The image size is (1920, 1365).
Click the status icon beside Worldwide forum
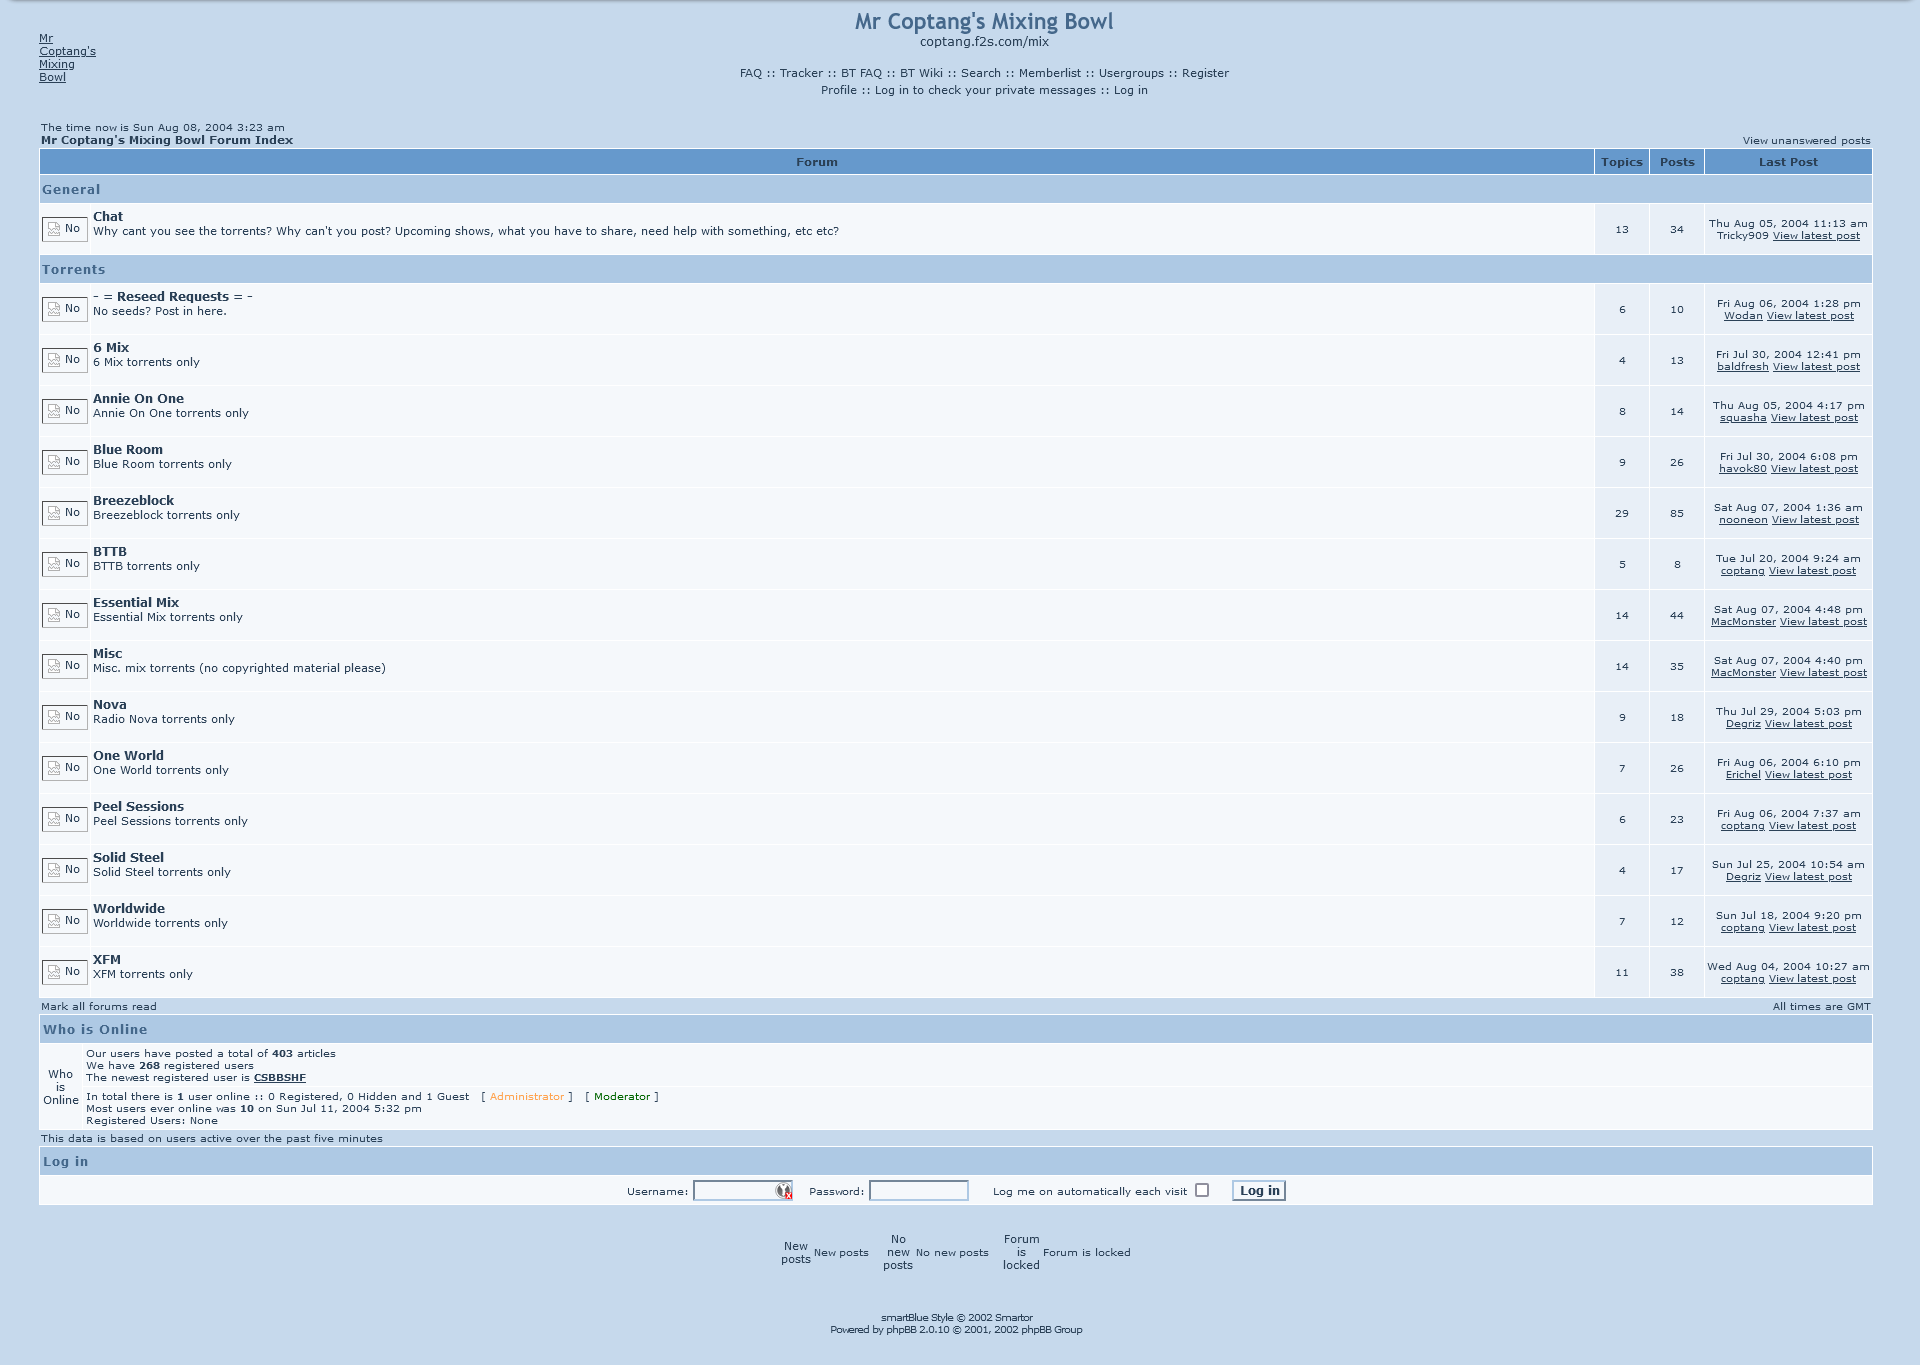64,921
